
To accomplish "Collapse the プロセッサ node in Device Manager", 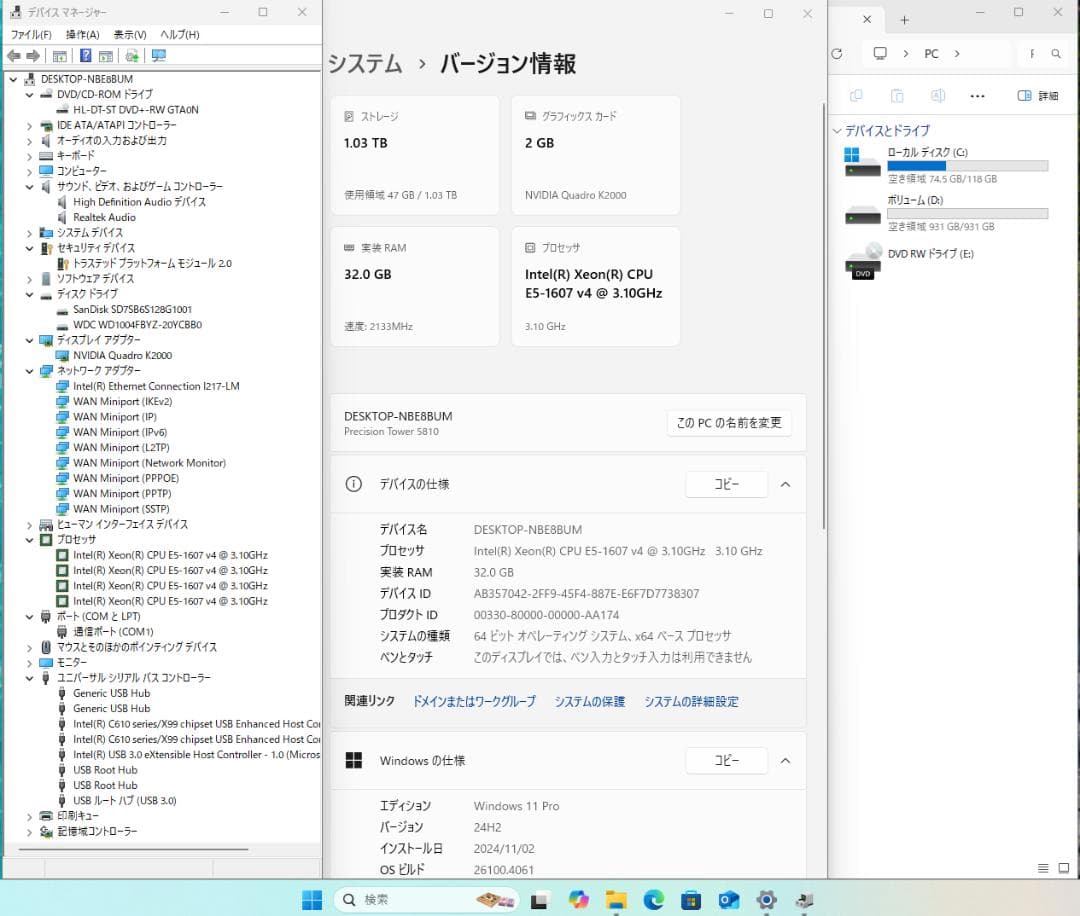I will coord(30,539).
